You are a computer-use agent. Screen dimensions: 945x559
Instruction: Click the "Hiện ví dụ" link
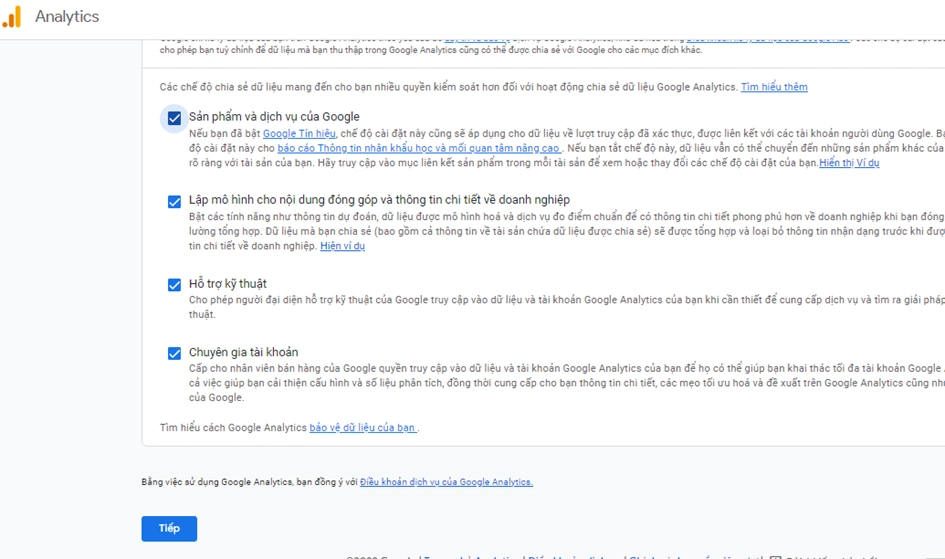(342, 246)
